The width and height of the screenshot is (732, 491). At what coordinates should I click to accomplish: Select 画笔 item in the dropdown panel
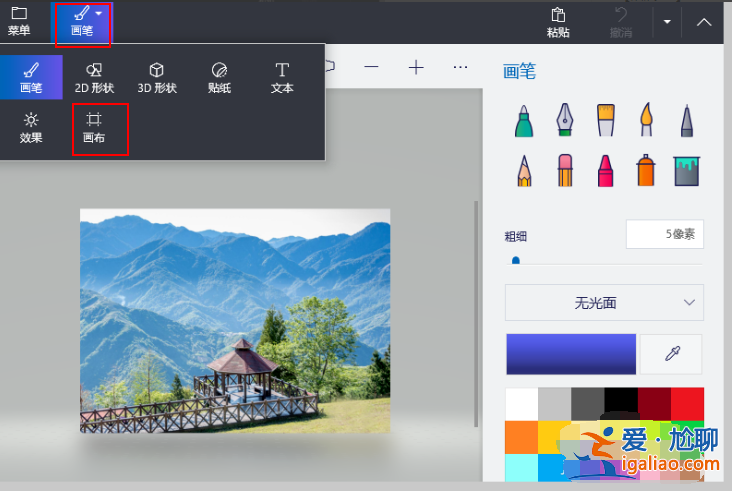point(31,77)
